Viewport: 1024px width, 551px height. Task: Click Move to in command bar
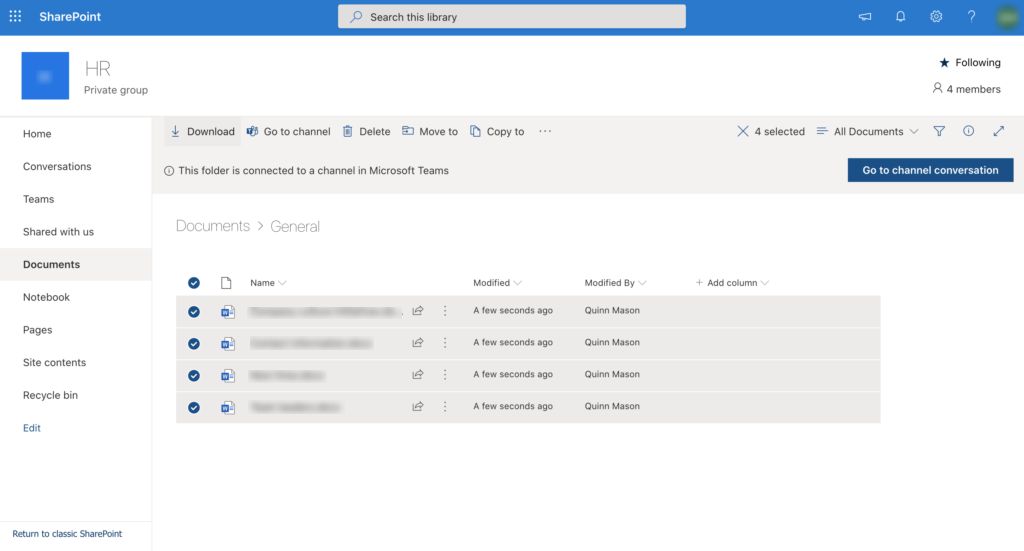[430, 131]
